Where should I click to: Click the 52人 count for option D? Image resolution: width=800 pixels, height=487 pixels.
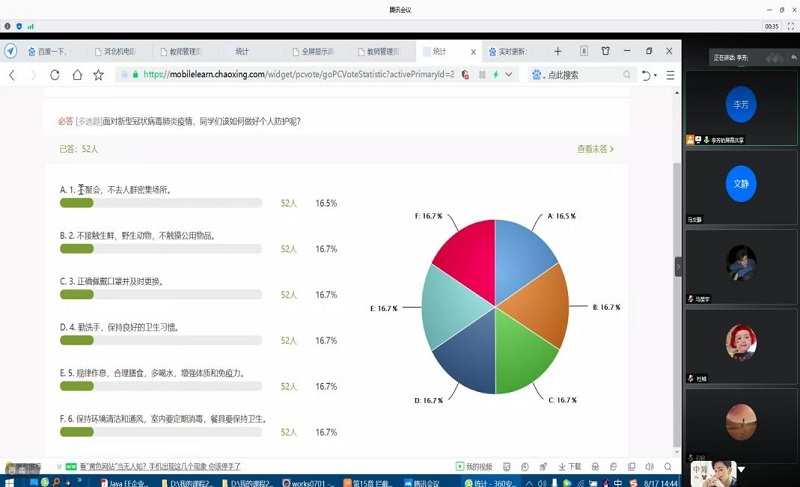289,341
